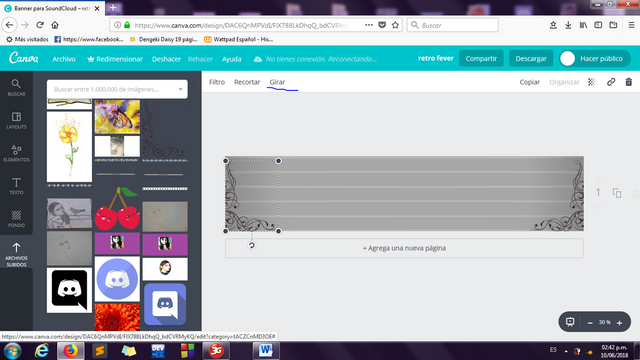Open the Firefox hamburger menu
Screen dimensions: 640x360
coord(631,25)
